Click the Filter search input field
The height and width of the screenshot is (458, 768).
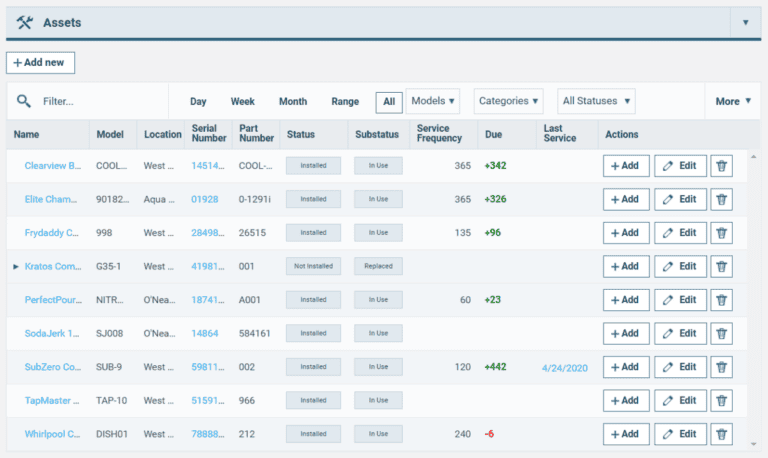click(100, 101)
